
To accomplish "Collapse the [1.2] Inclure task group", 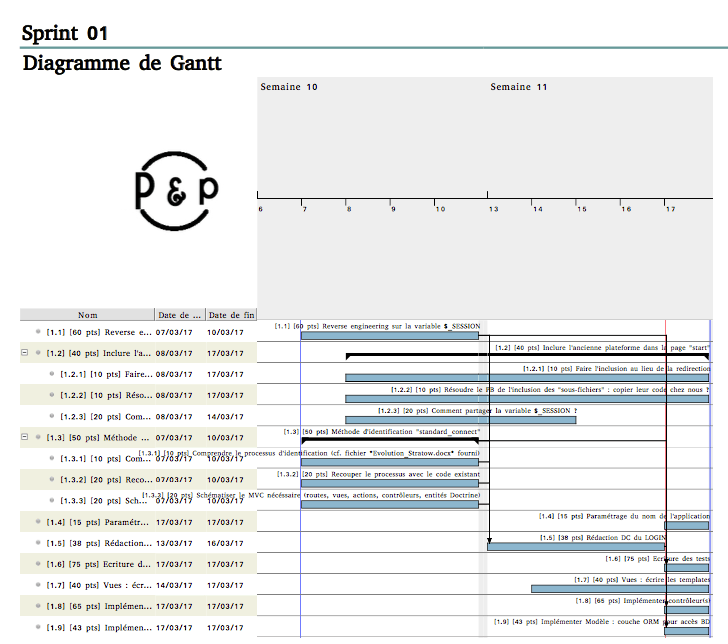I will [x=25, y=353].
